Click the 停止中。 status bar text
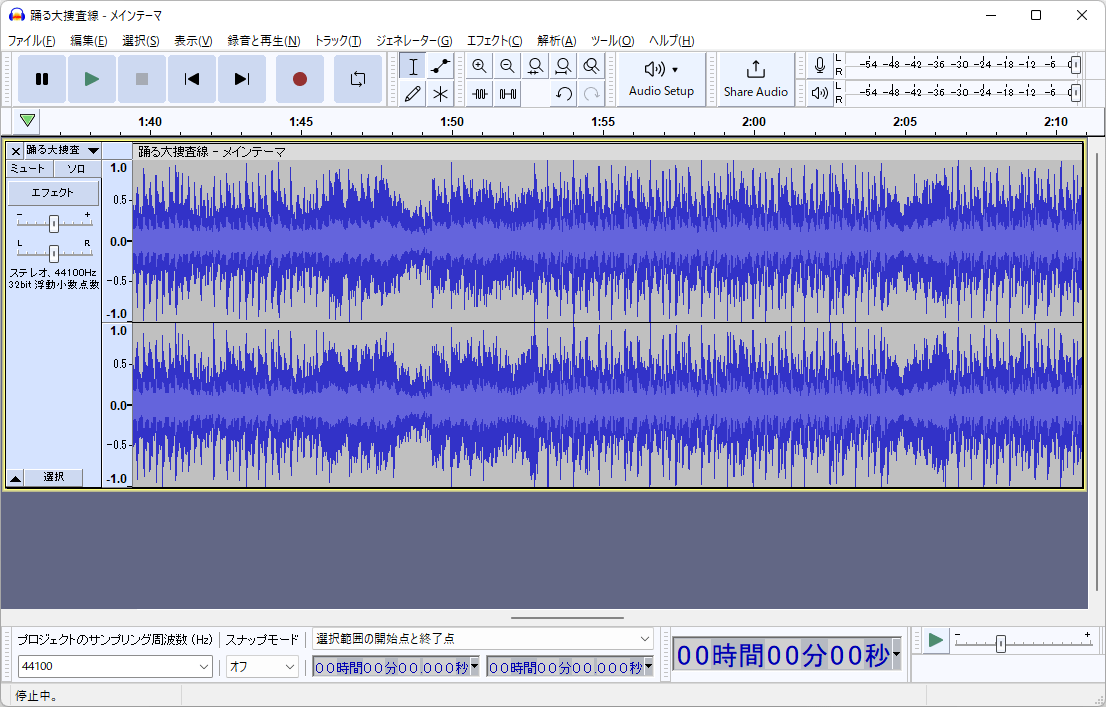The image size is (1106, 707). pyautogui.click(x=36, y=696)
